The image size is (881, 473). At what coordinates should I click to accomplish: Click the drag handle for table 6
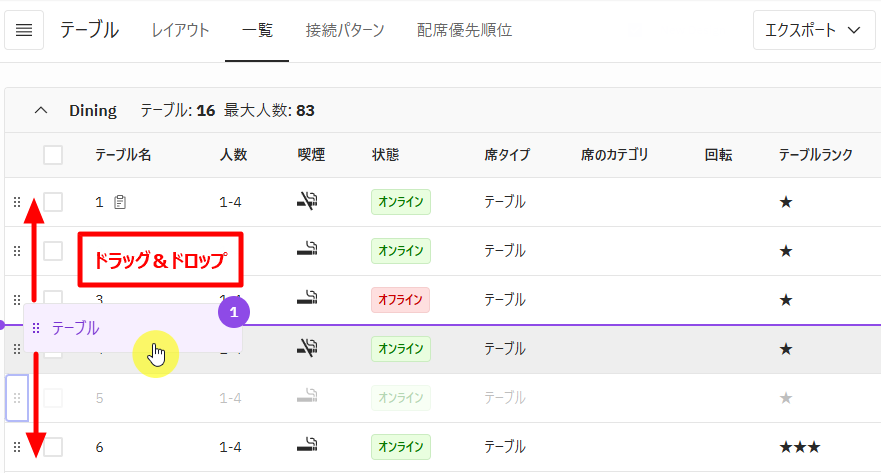(x=17, y=447)
